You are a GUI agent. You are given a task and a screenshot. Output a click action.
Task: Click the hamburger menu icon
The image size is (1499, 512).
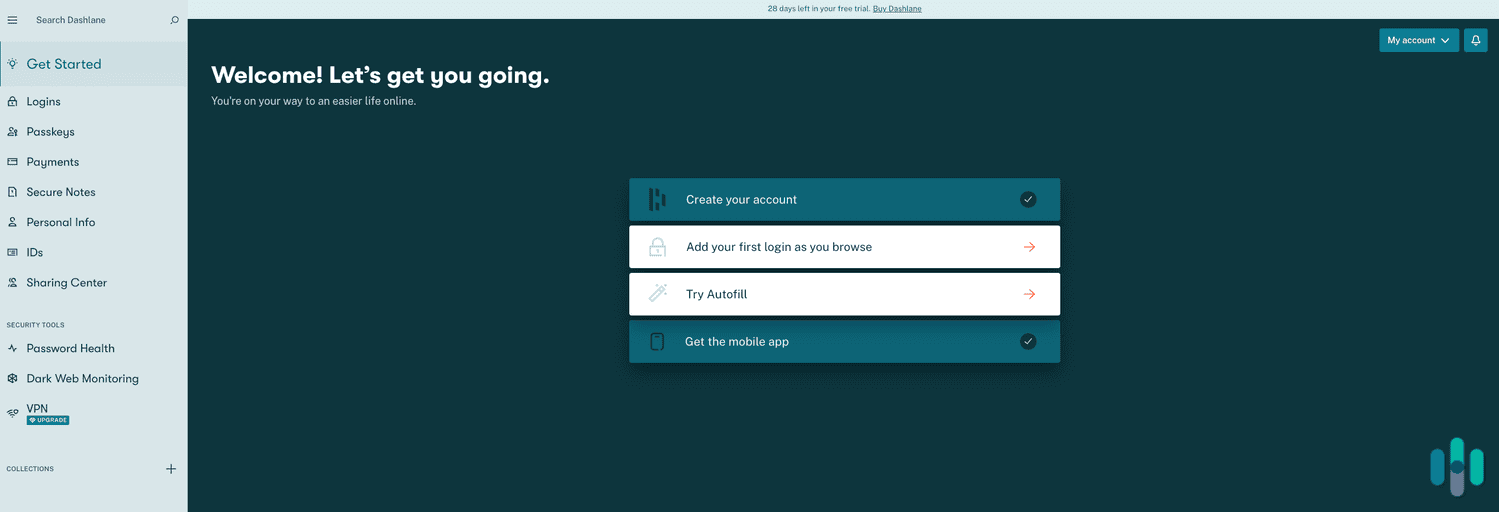coord(12,20)
